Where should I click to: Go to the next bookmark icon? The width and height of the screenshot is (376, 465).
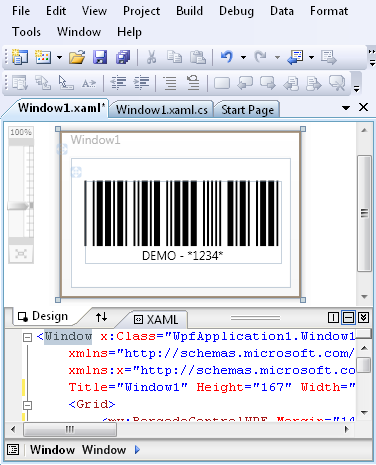(x=268, y=83)
